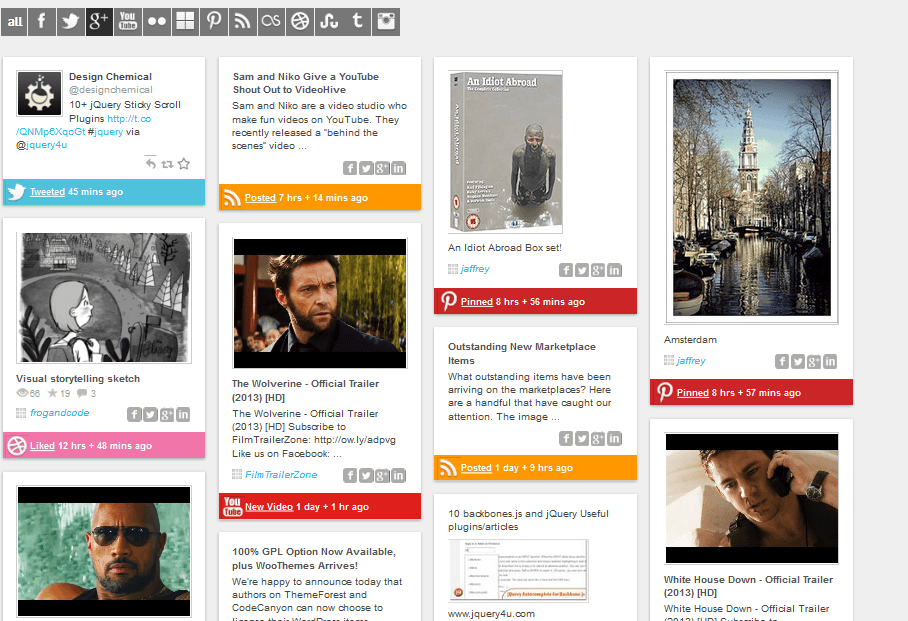Screen dimensions: 908x621
Task: Open the Design Chemical avatar
Action: click(39, 93)
